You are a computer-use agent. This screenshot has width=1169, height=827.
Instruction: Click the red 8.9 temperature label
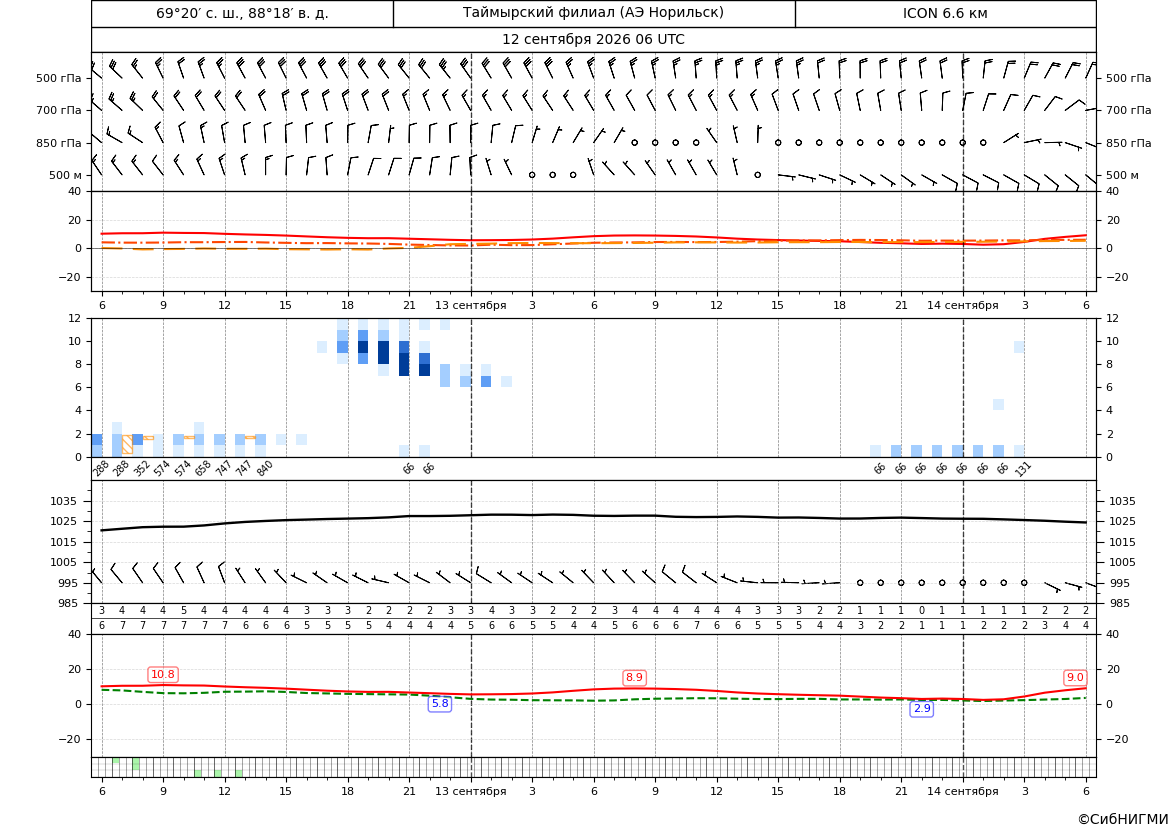[x=634, y=677]
